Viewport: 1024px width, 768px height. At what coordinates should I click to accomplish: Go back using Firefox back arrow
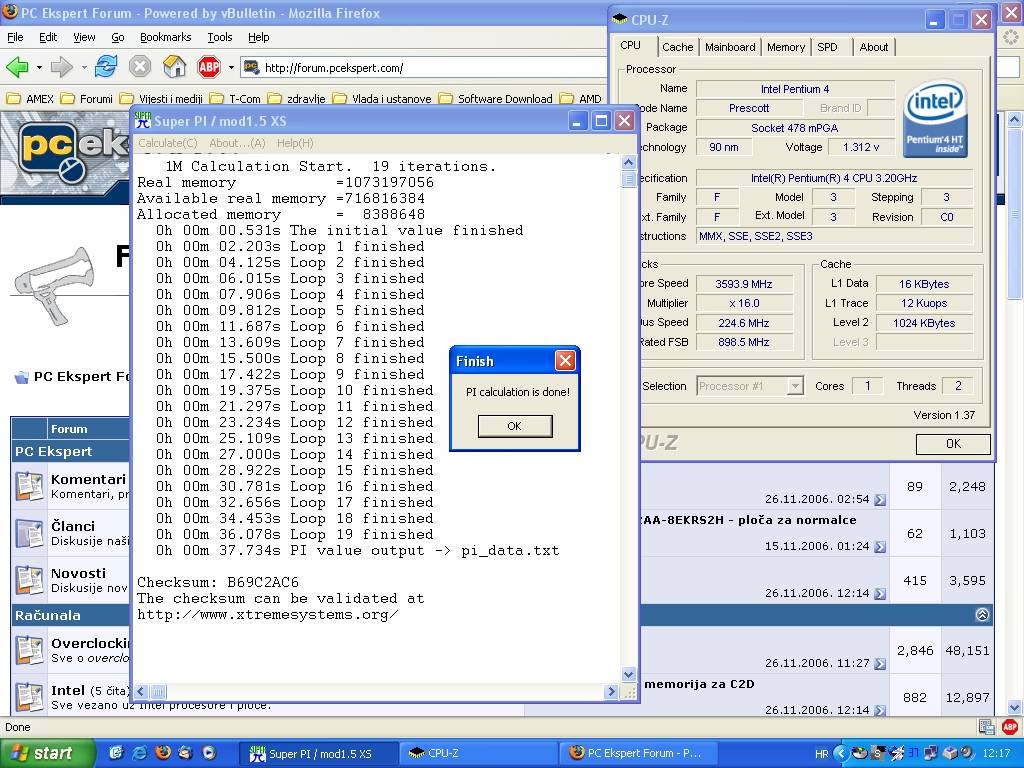coord(18,67)
